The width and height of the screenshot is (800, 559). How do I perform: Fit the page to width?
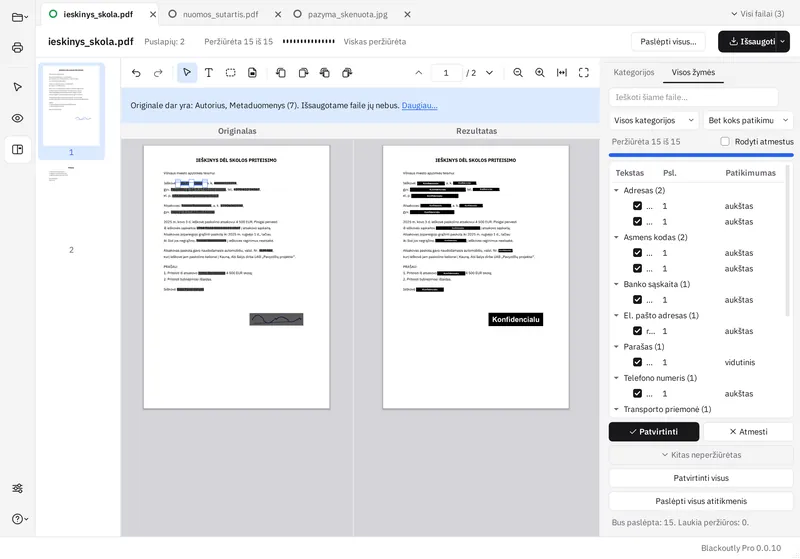tap(562, 73)
